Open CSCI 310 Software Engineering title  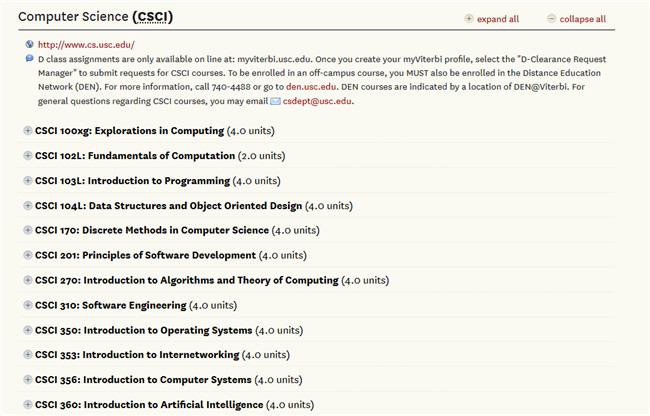(x=110, y=305)
